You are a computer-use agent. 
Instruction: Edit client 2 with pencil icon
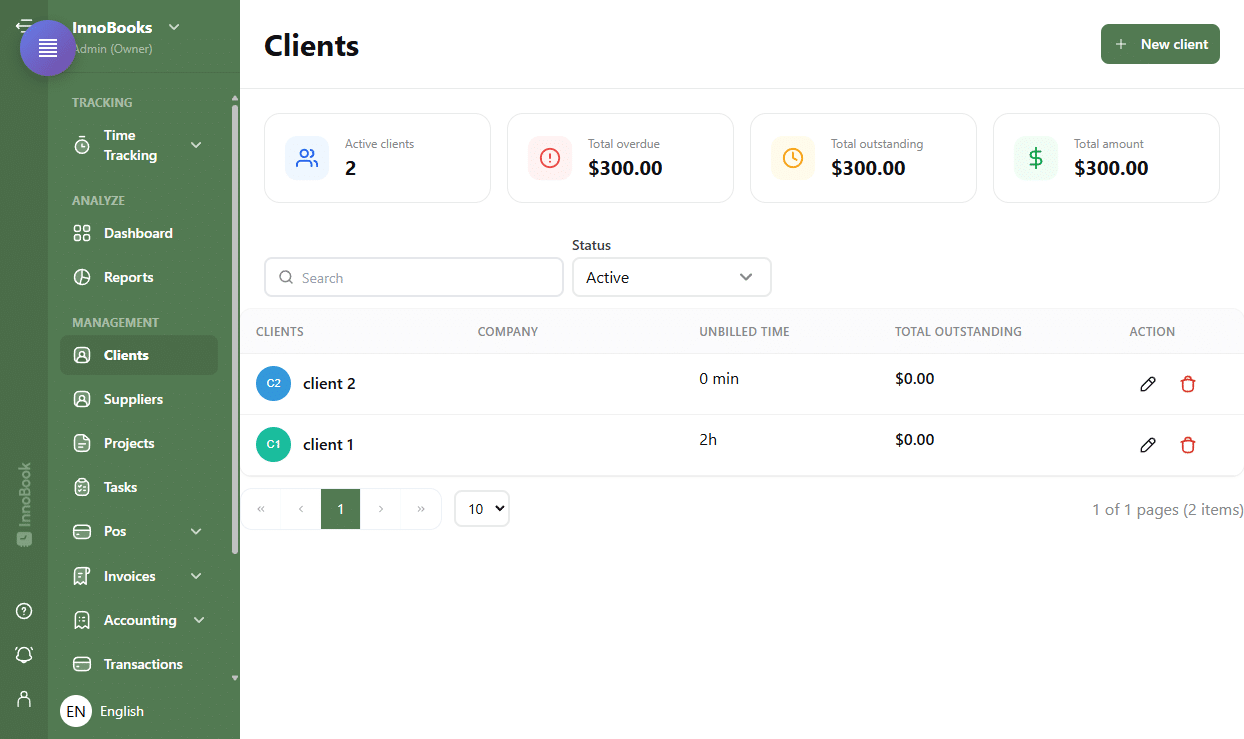tap(1148, 384)
